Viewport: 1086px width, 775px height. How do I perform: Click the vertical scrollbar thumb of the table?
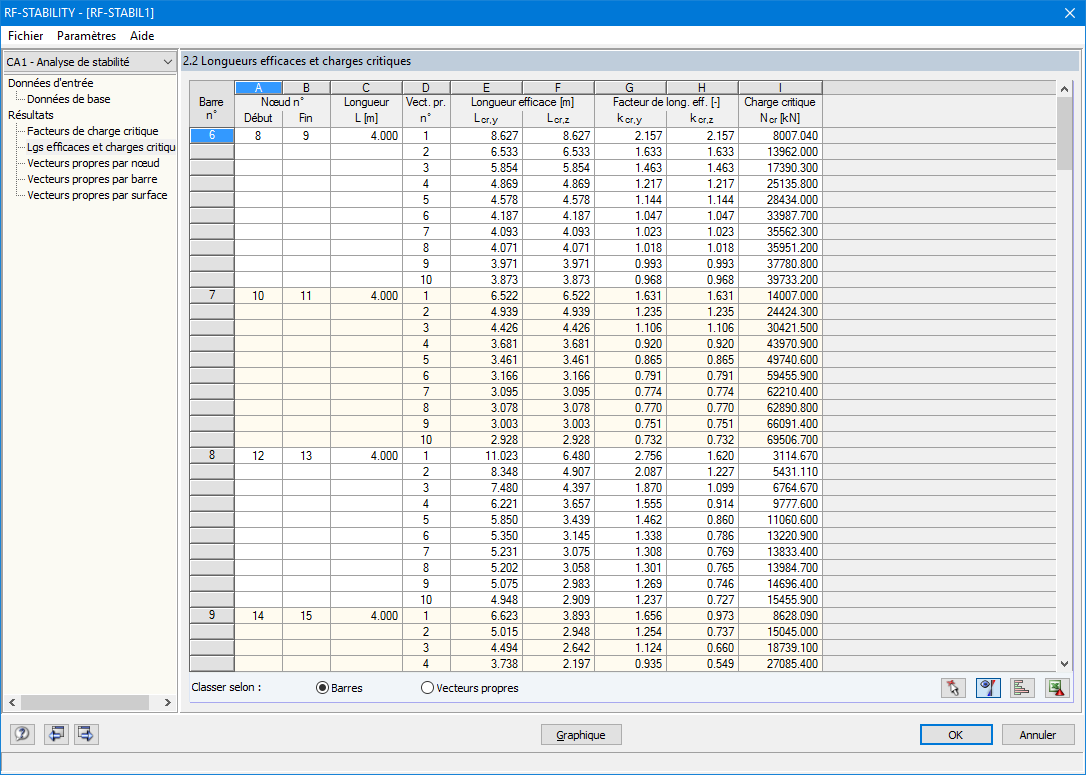(1065, 133)
